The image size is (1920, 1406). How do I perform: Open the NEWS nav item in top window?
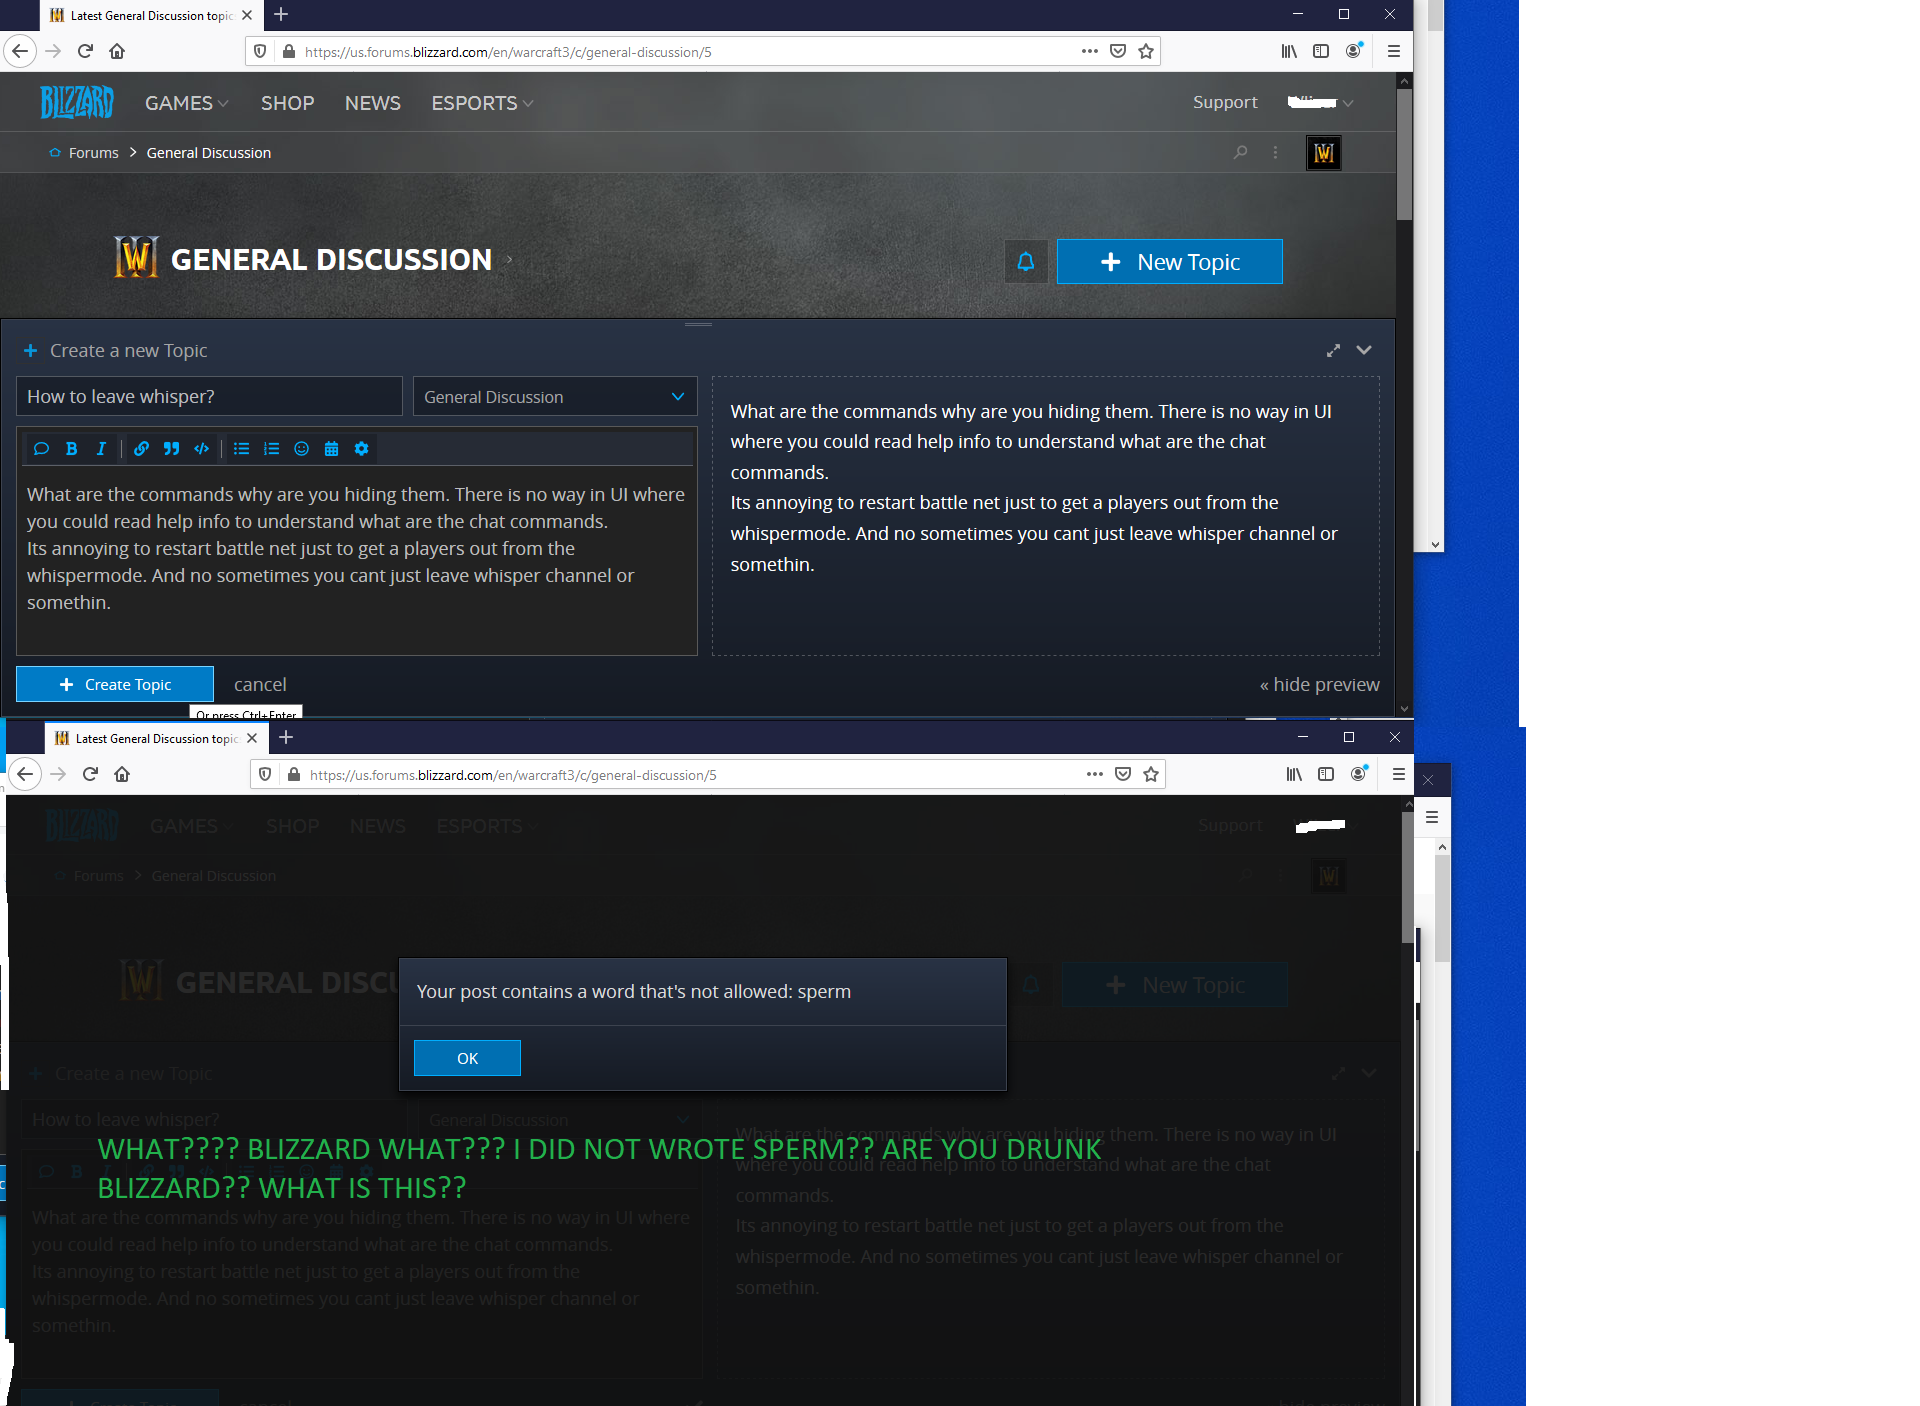click(373, 103)
